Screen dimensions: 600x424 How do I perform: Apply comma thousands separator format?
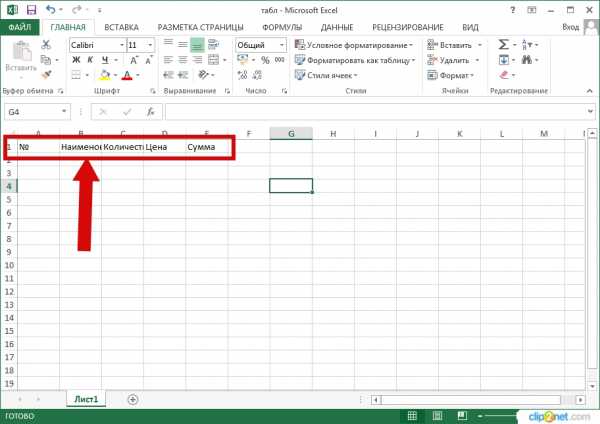tap(279, 60)
